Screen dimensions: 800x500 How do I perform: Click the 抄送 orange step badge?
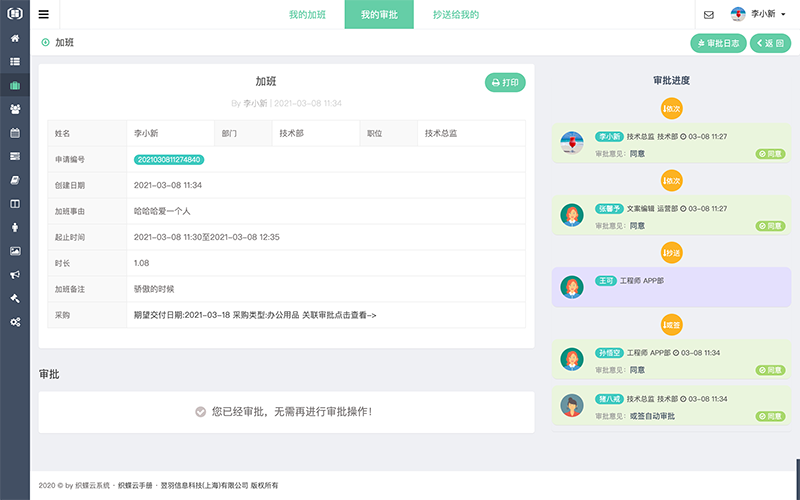(x=671, y=253)
